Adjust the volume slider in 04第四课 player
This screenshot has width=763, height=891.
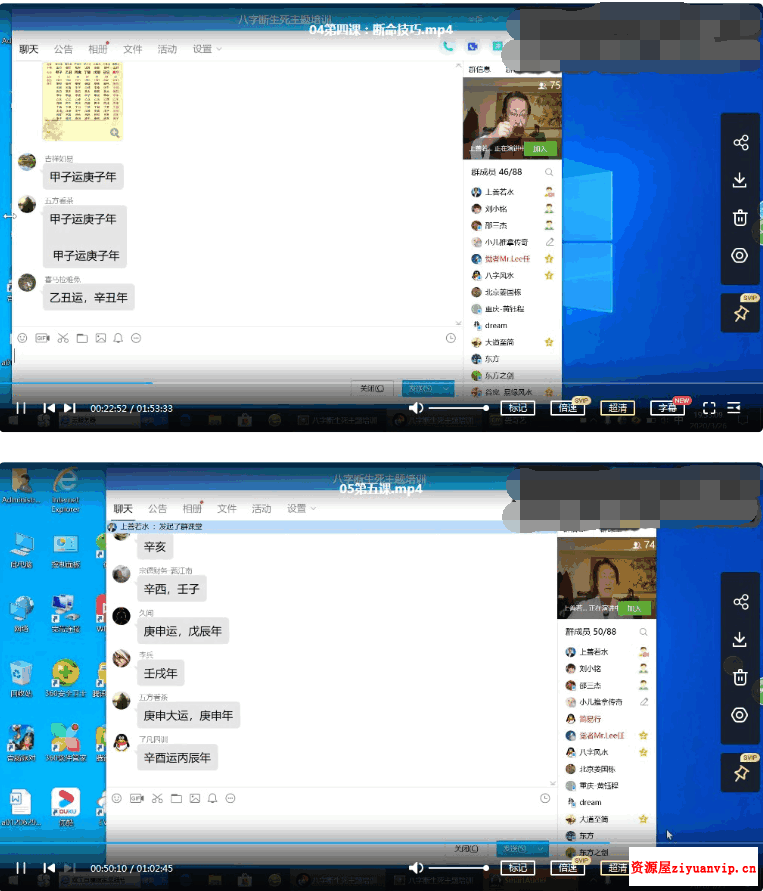[459, 408]
